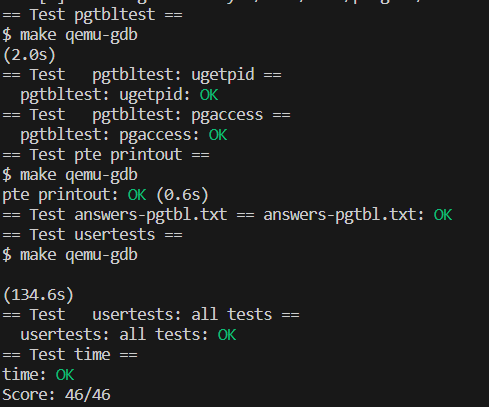The width and height of the screenshot is (489, 407).
Task: Click 'usertests: all tests' header text
Action: (x=182, y=315)
